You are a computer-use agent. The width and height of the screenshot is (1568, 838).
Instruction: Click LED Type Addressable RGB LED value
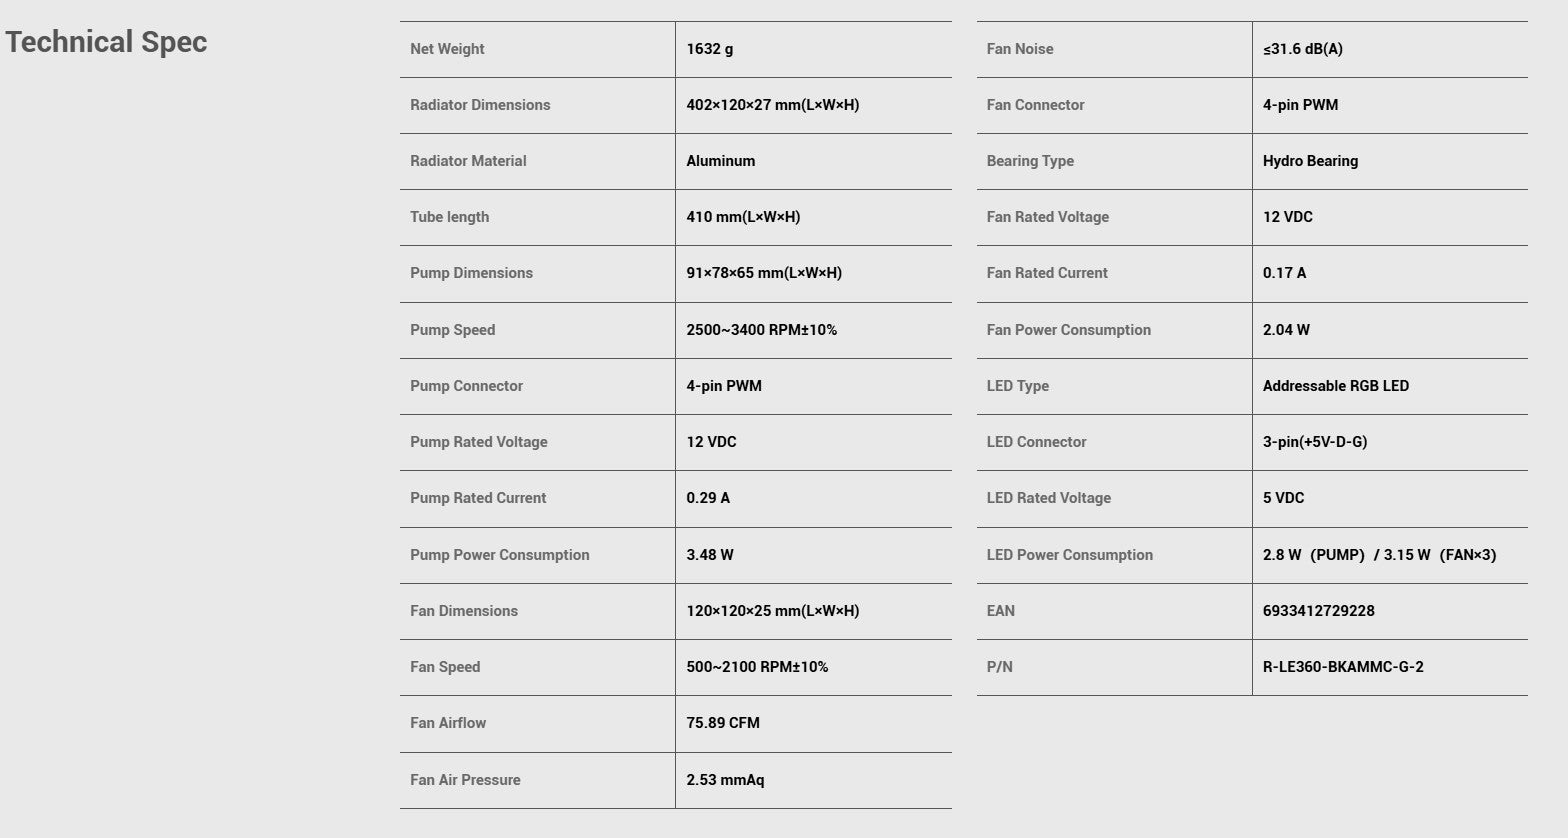pos(1336,386)
